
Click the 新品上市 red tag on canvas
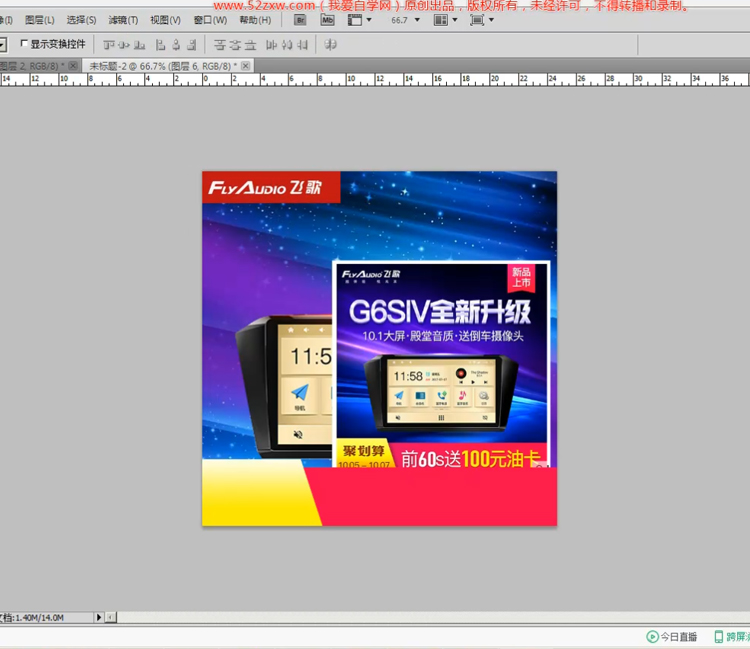pyautogui.click(x=521, y=277)
